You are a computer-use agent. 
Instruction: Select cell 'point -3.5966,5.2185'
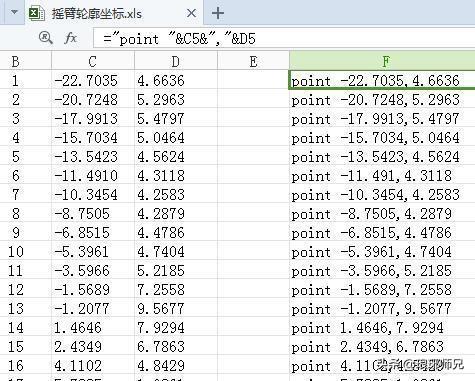[382, 270]
